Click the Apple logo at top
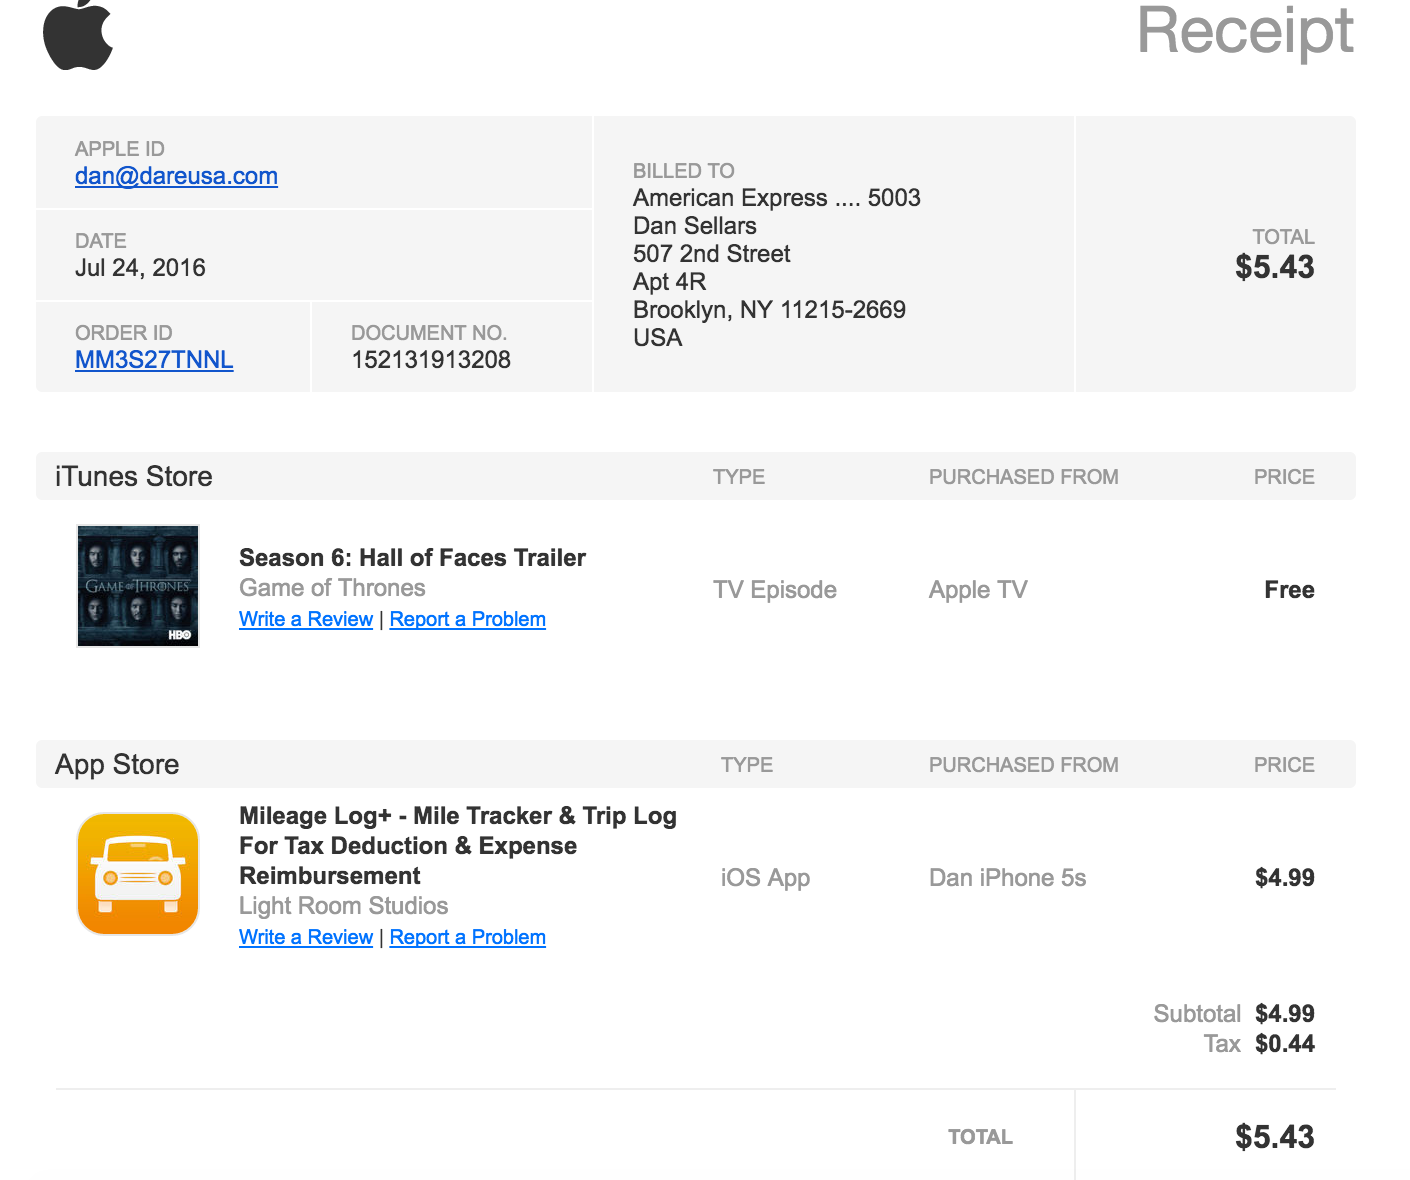1410x1180 pixels. pos(78,36)
